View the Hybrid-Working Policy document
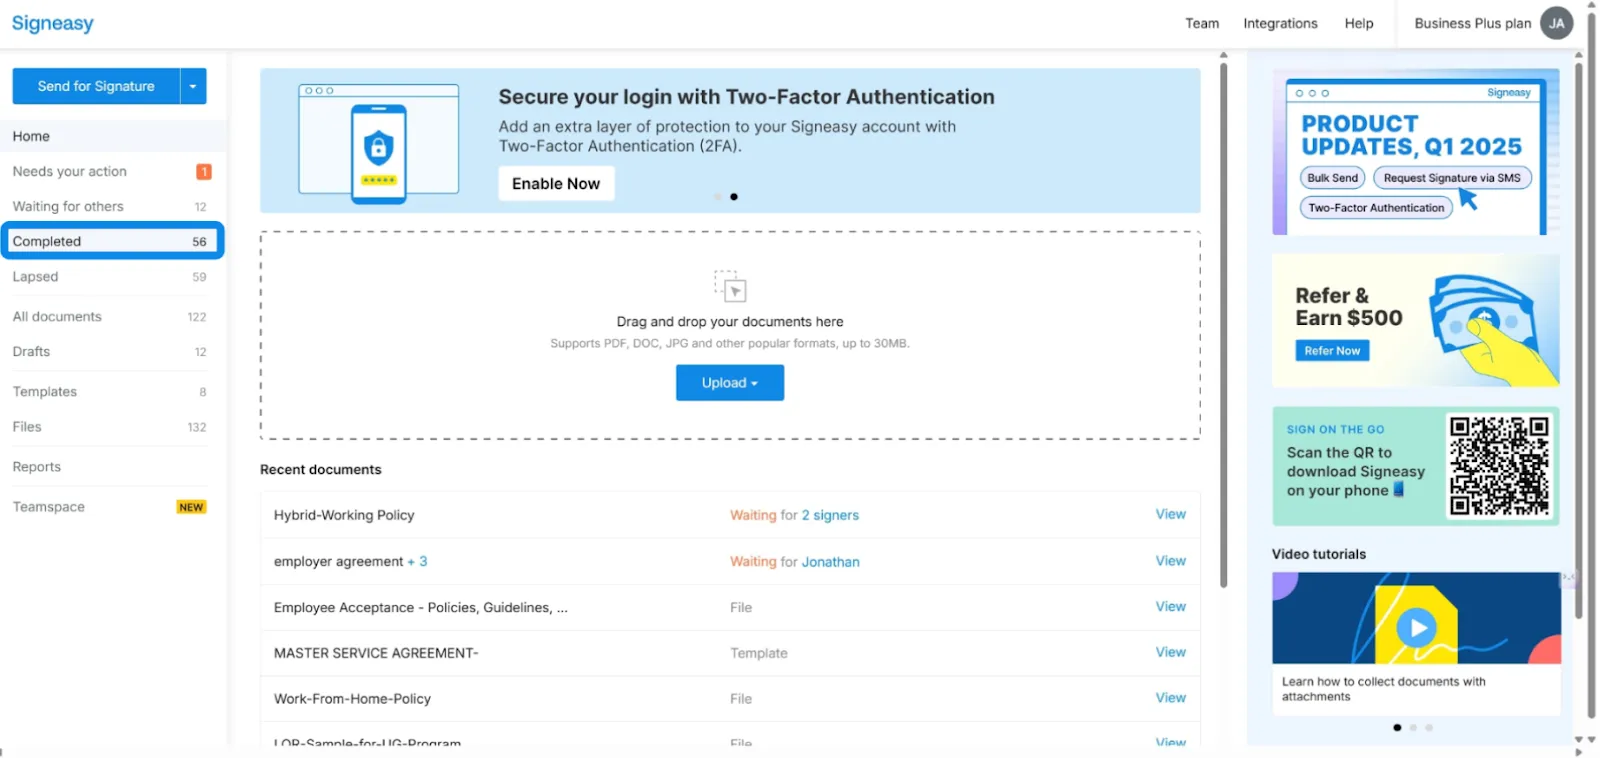This screenshot has width=1600, height=758. tap(1170, 514)
